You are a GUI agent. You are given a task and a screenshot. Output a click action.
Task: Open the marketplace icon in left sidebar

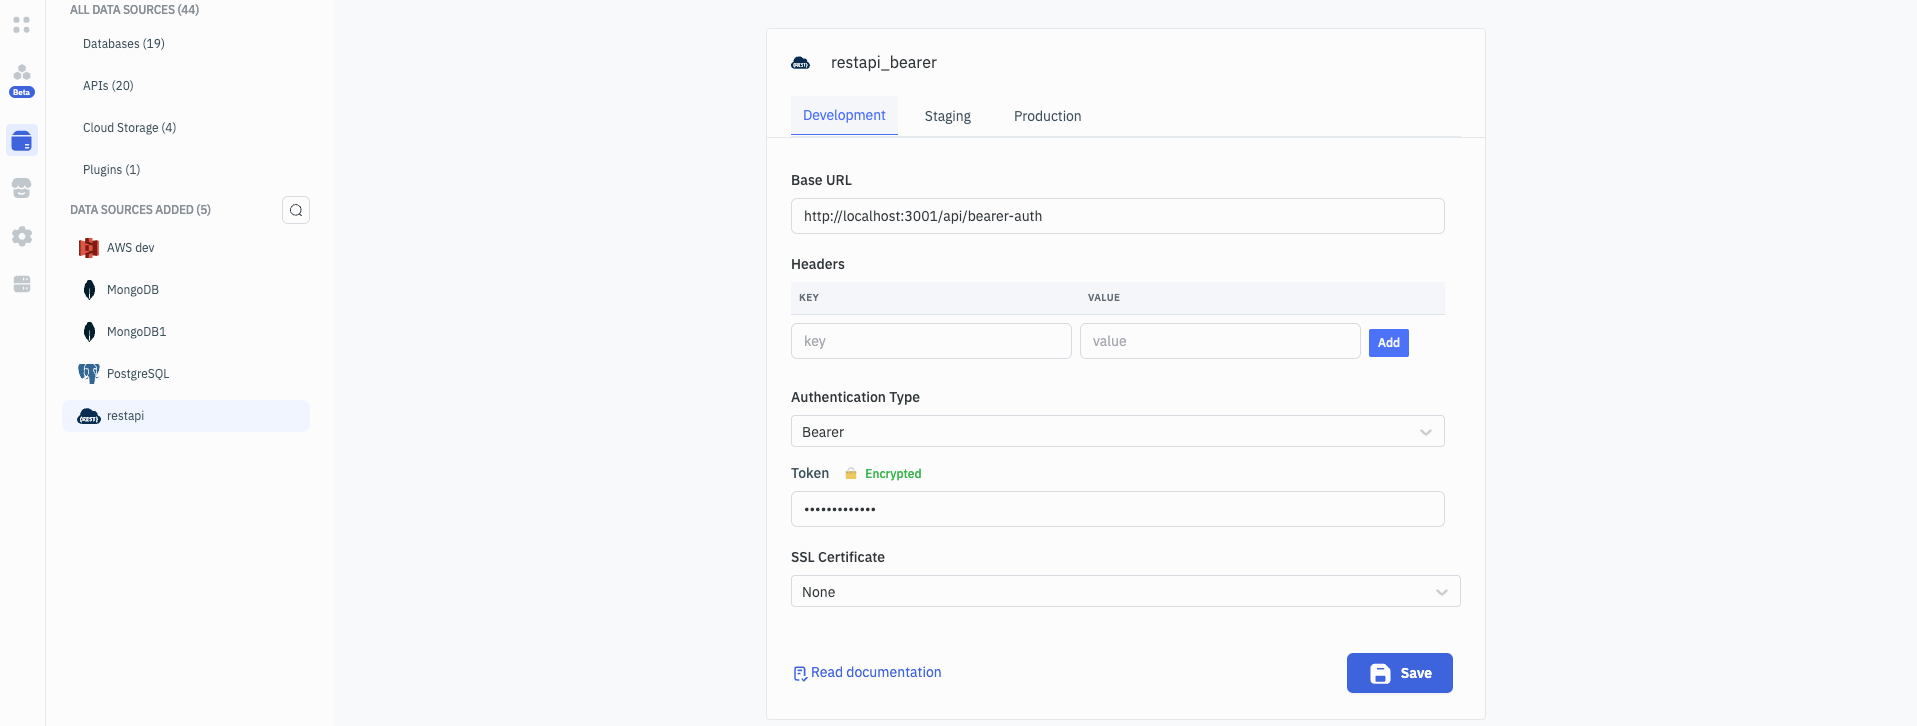(x=22, y=188)
